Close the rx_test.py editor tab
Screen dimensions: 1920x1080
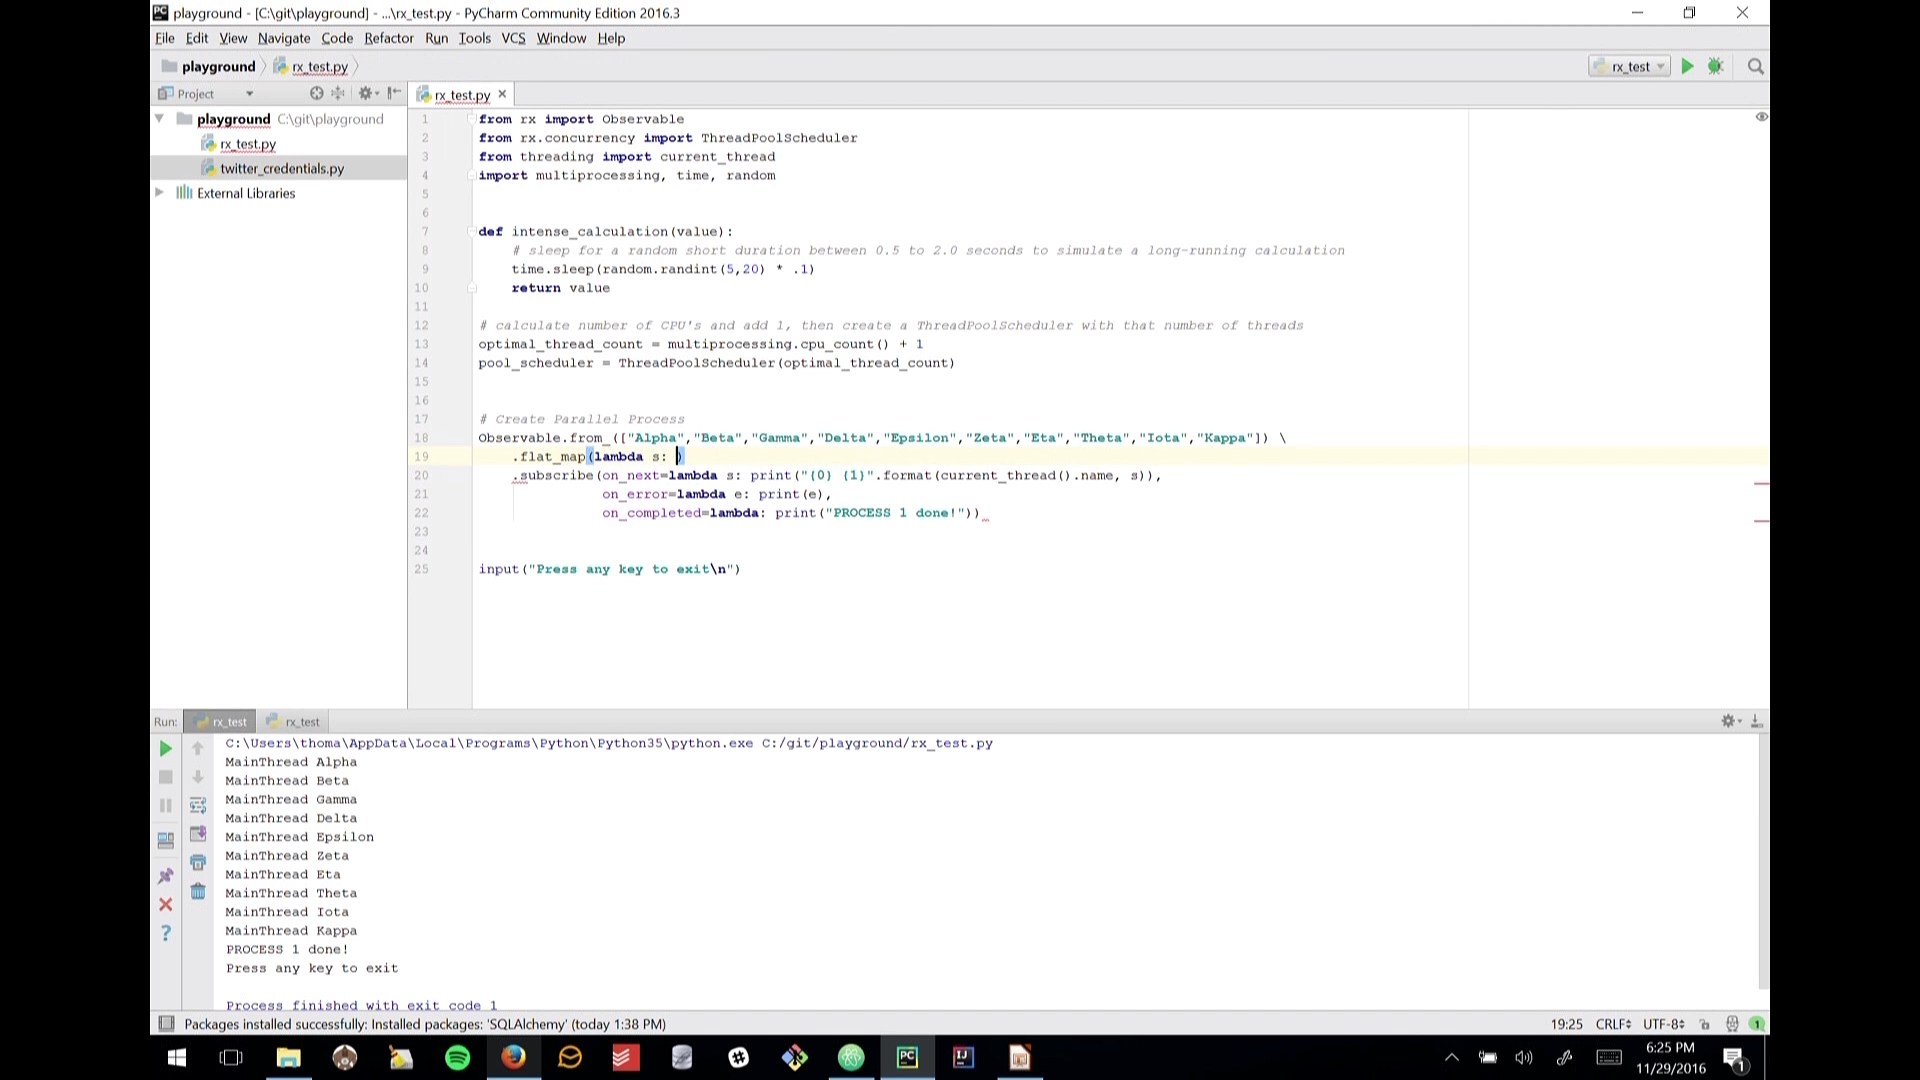(502, 94)
